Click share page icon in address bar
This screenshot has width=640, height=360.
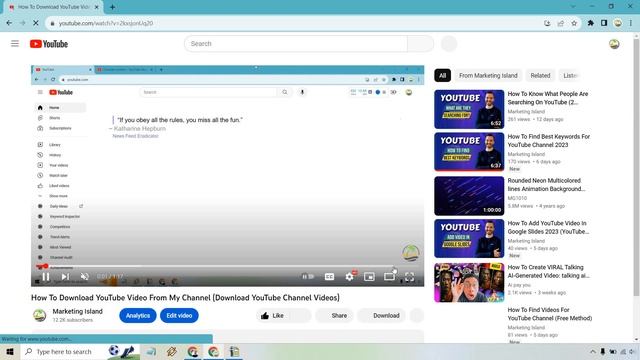click(560, 23)
